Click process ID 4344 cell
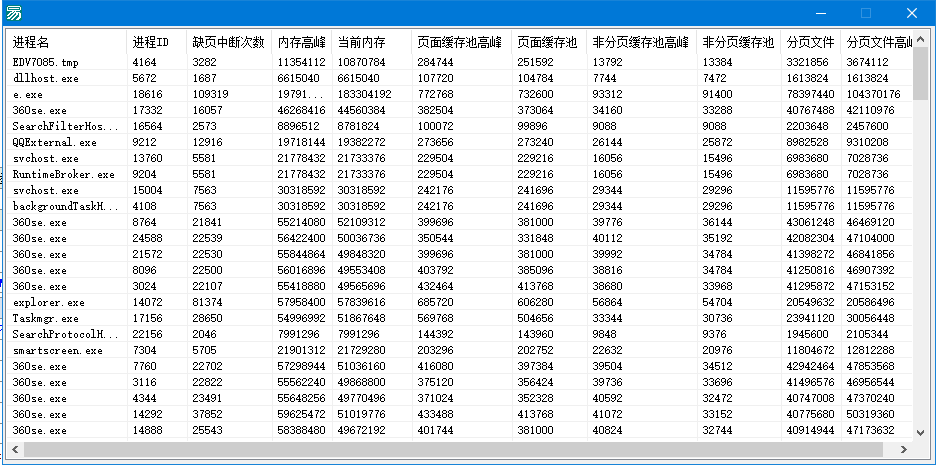The width and height of the screenshot is (938, 467). tap(144, 398)
